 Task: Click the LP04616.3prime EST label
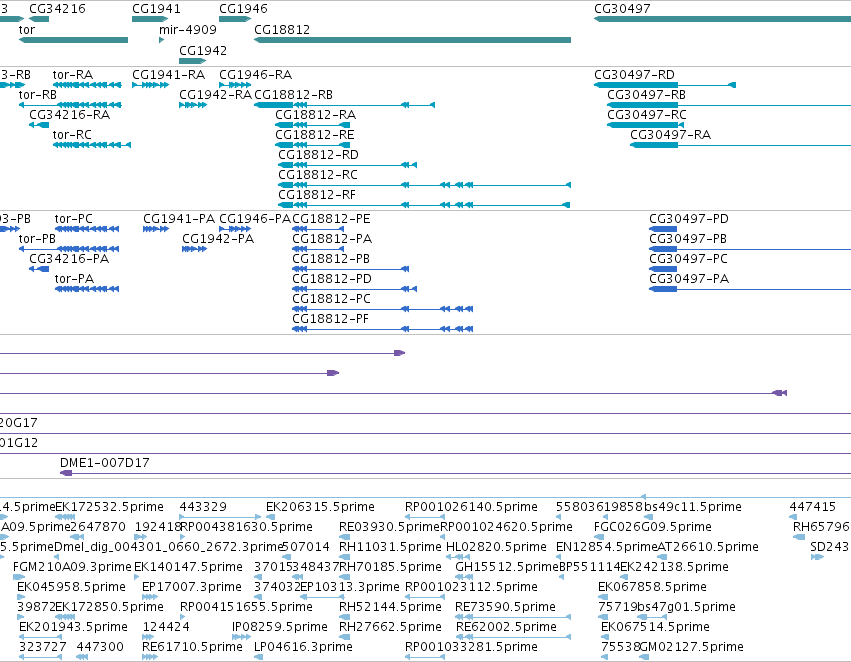coord(303,647)
